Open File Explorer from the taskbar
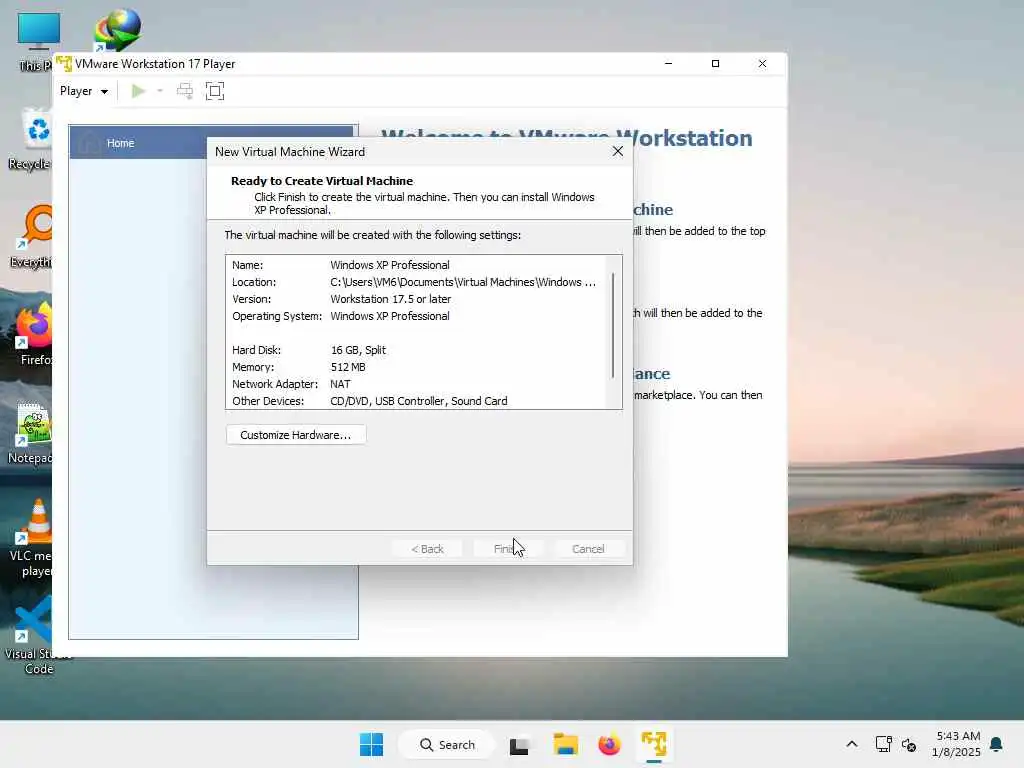Image resolution: width=1024 pixels, height=768 pixels. (x=566, y=744)
